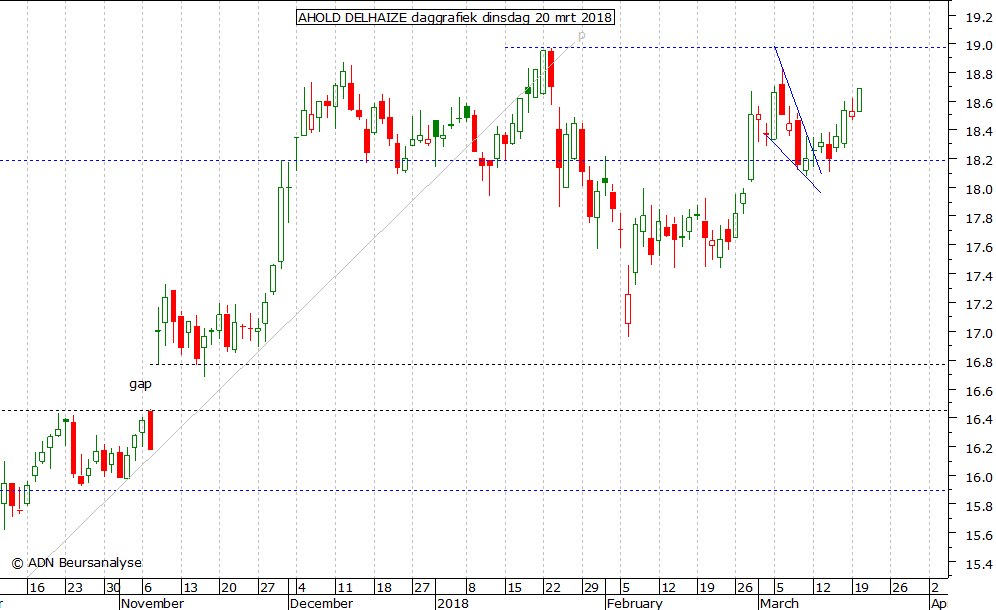Click the 'December' month label
996x610 pixels.
321,603
